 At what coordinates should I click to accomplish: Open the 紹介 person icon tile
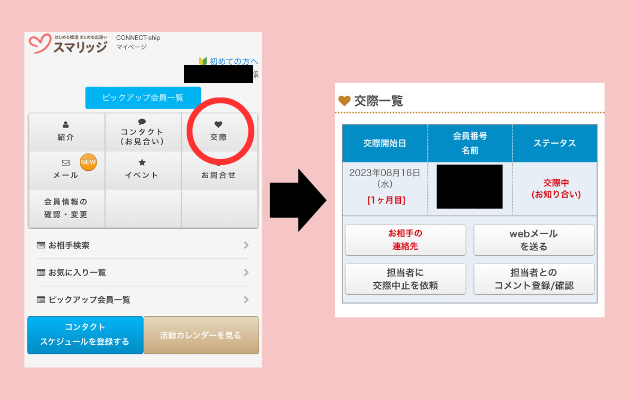click(66, 132)
